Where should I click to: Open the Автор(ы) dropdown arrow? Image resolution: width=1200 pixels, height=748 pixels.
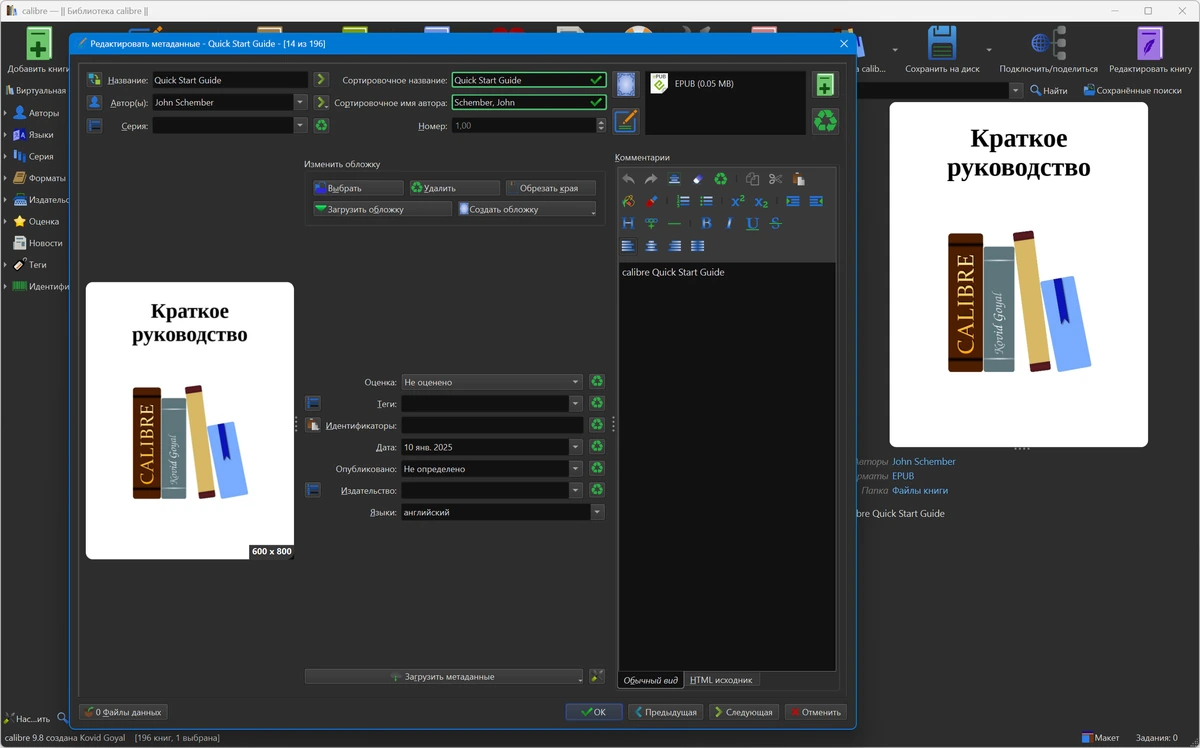tap(300, 102)
